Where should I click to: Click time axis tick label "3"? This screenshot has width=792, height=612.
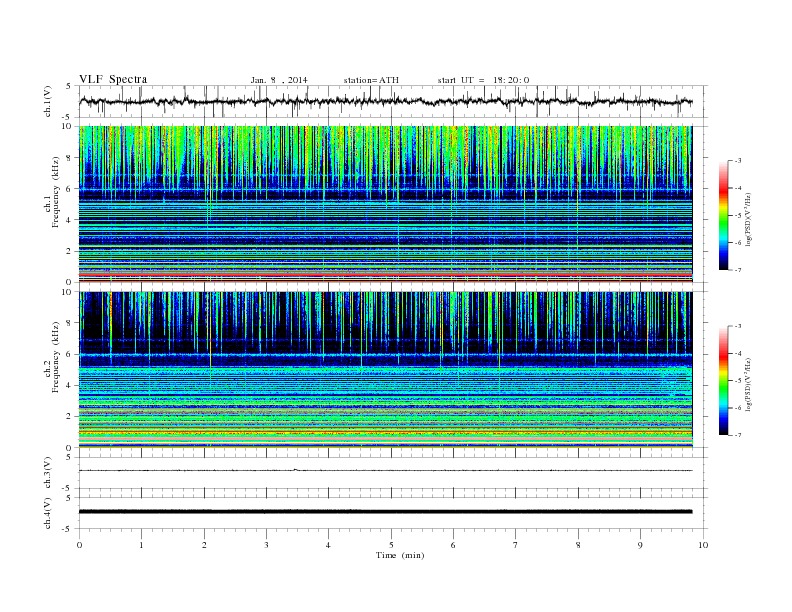[266, 545]
